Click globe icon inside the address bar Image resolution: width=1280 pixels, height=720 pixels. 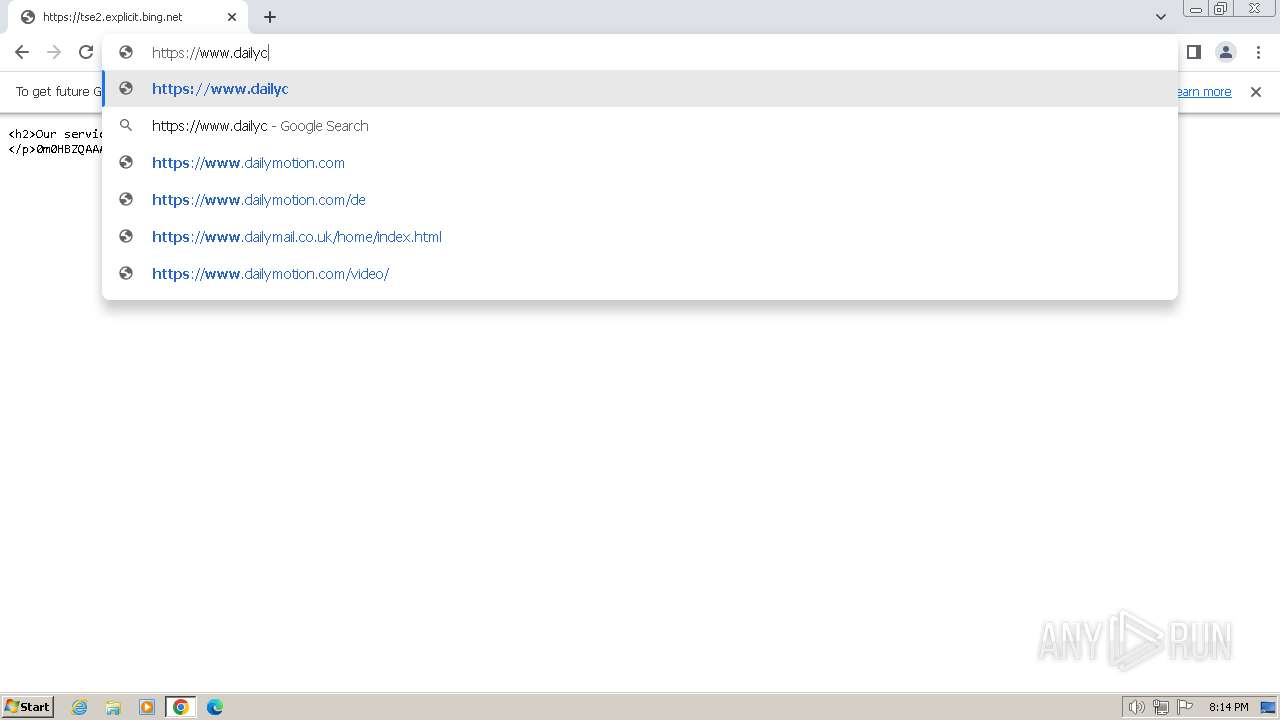(126, 52)
